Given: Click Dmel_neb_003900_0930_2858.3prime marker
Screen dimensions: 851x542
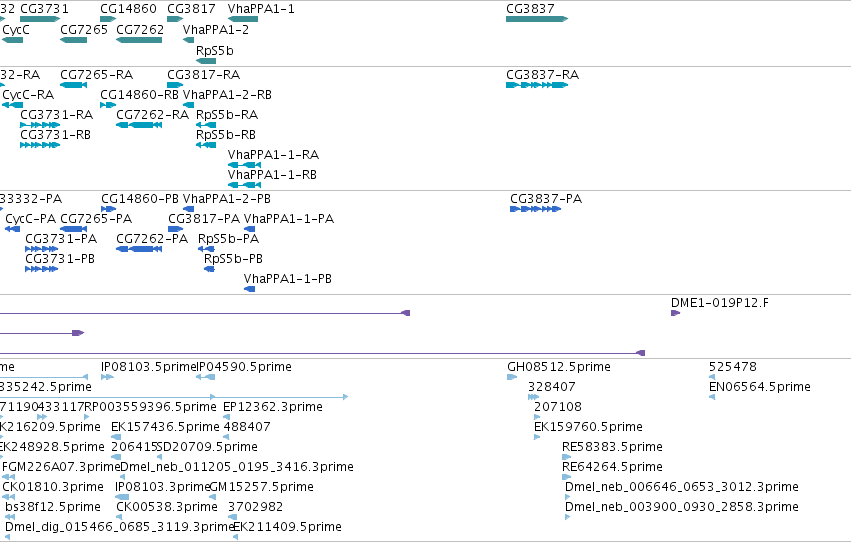Looking at the screenshot, I should coord(568,518).
